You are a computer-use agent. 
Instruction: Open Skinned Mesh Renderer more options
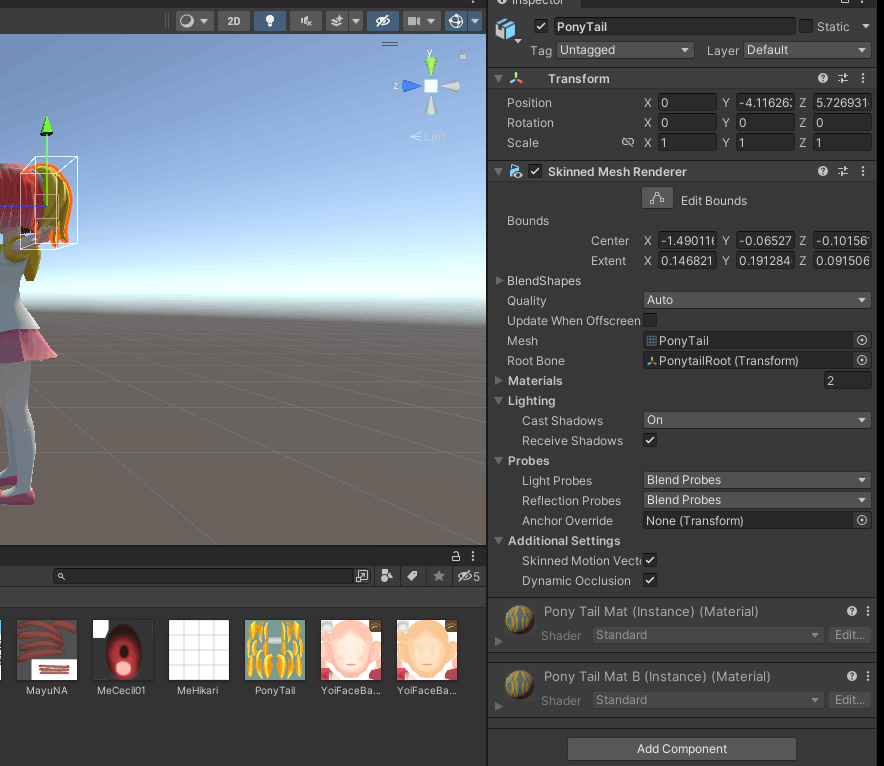coord(863,171)
